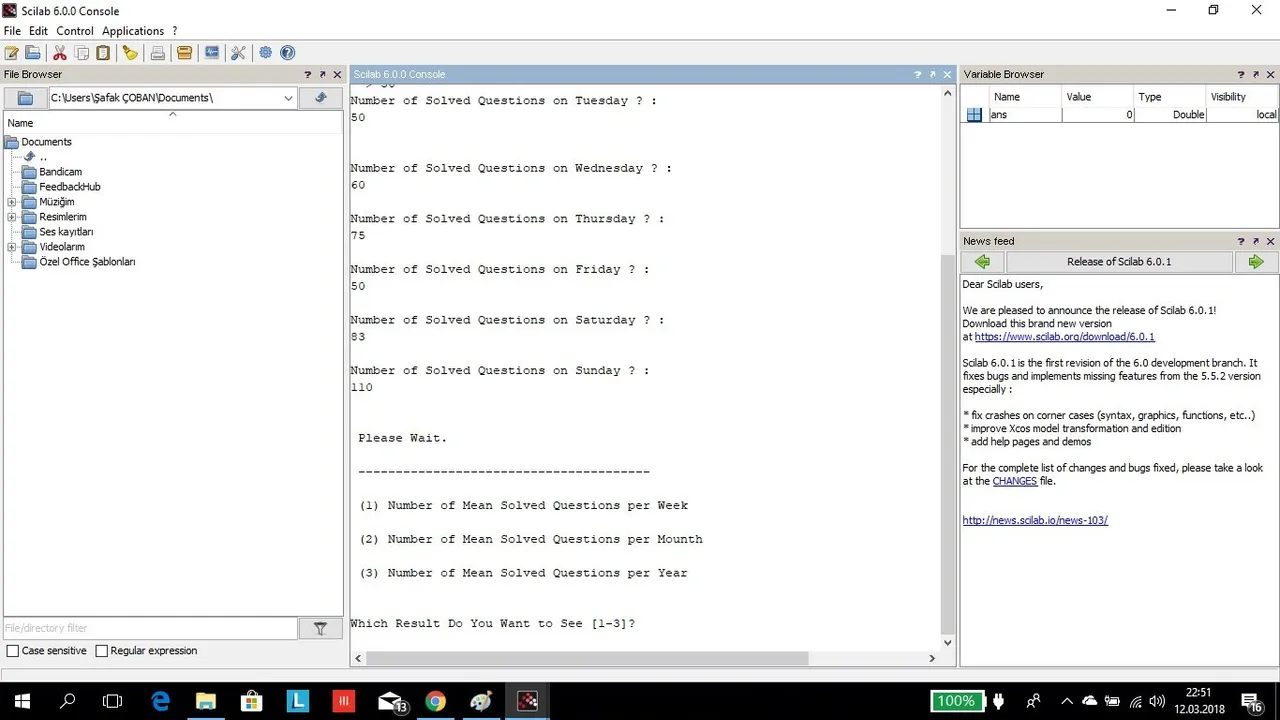Open the Applications menu
The width and height of the screenshot is (1280, 720).
pos(133,31)
